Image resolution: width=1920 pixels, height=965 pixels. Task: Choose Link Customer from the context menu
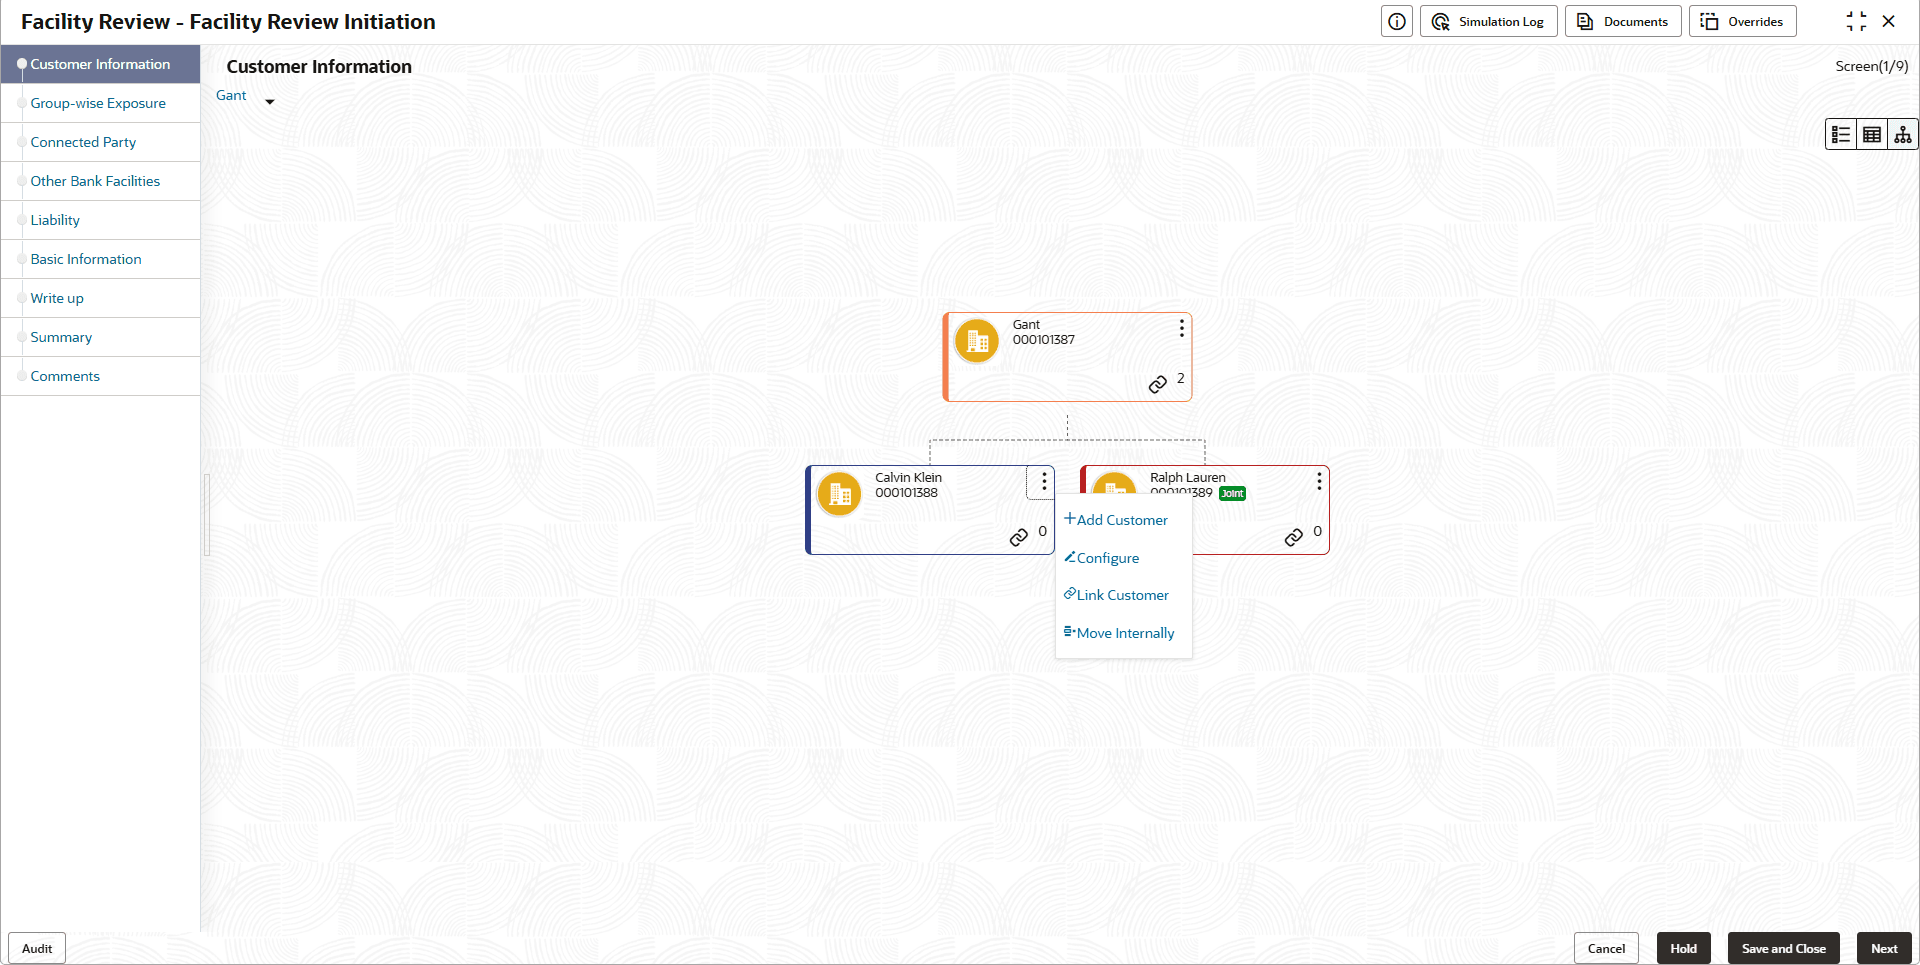coord(1116,595)
